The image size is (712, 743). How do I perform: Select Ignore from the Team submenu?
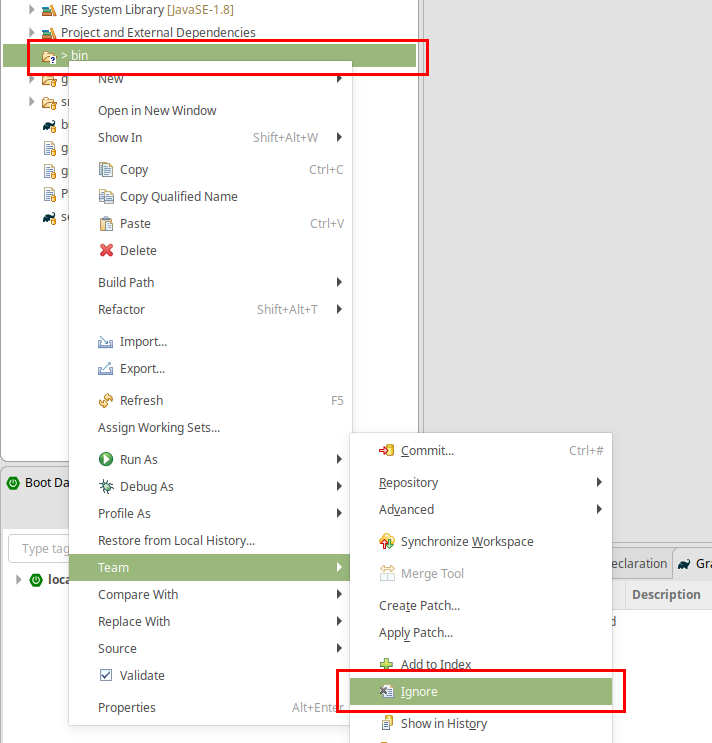pos(419,692)
